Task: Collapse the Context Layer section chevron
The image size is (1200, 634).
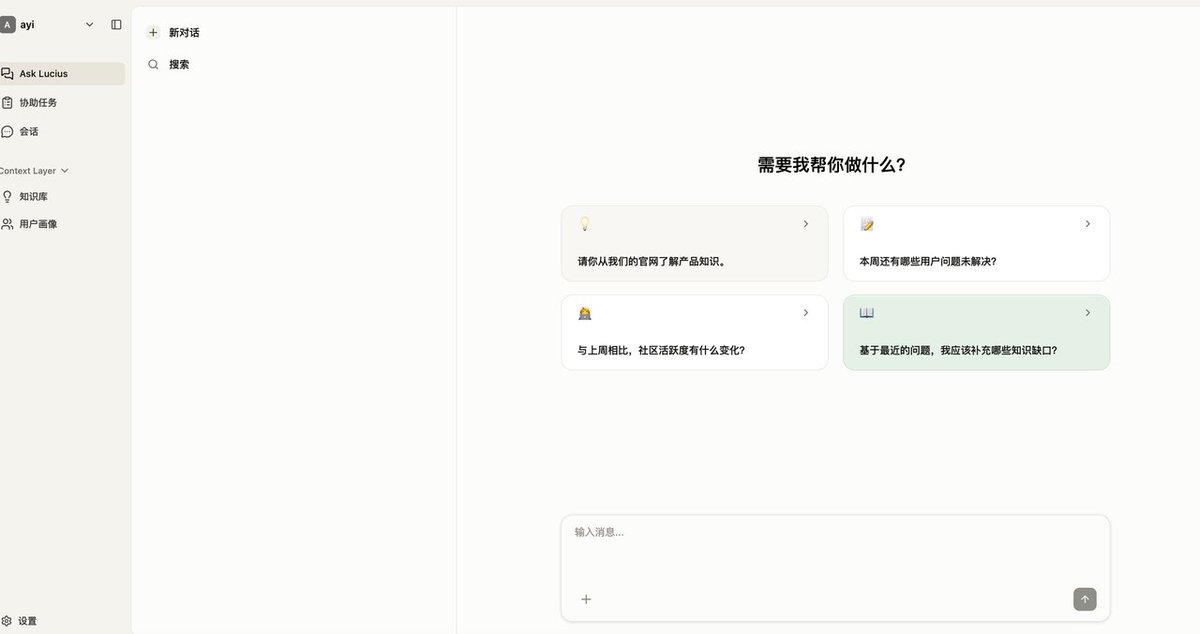Action: [x=65, y=171]
